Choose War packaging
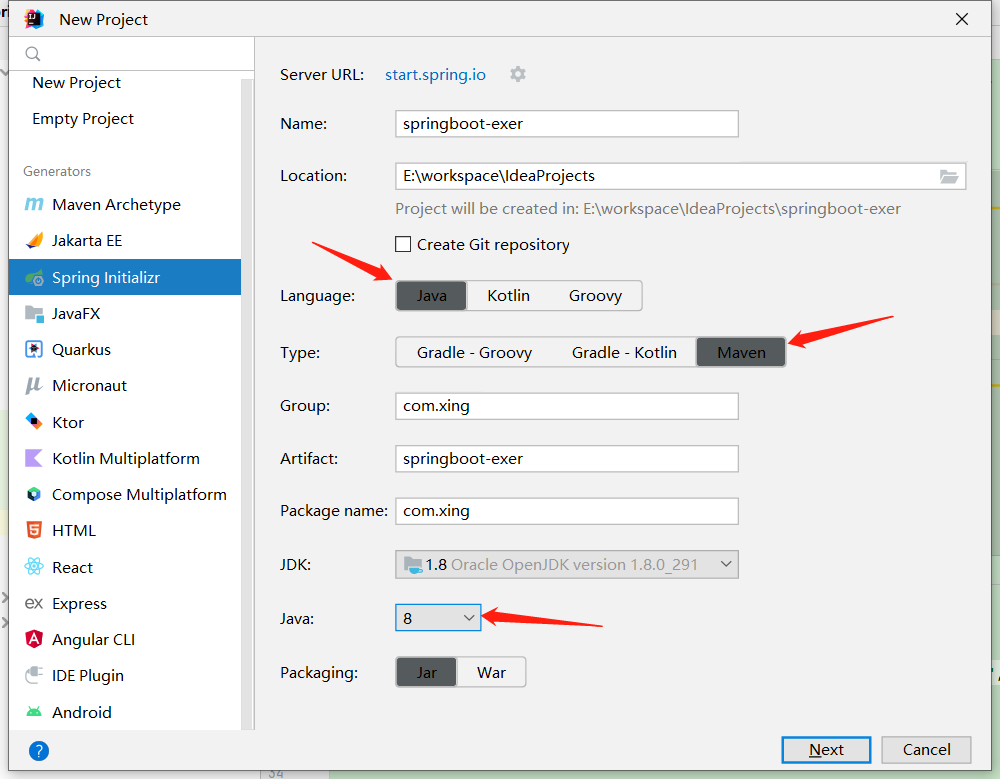Viewport: 1000px width, 779px height. click(491, 672)
